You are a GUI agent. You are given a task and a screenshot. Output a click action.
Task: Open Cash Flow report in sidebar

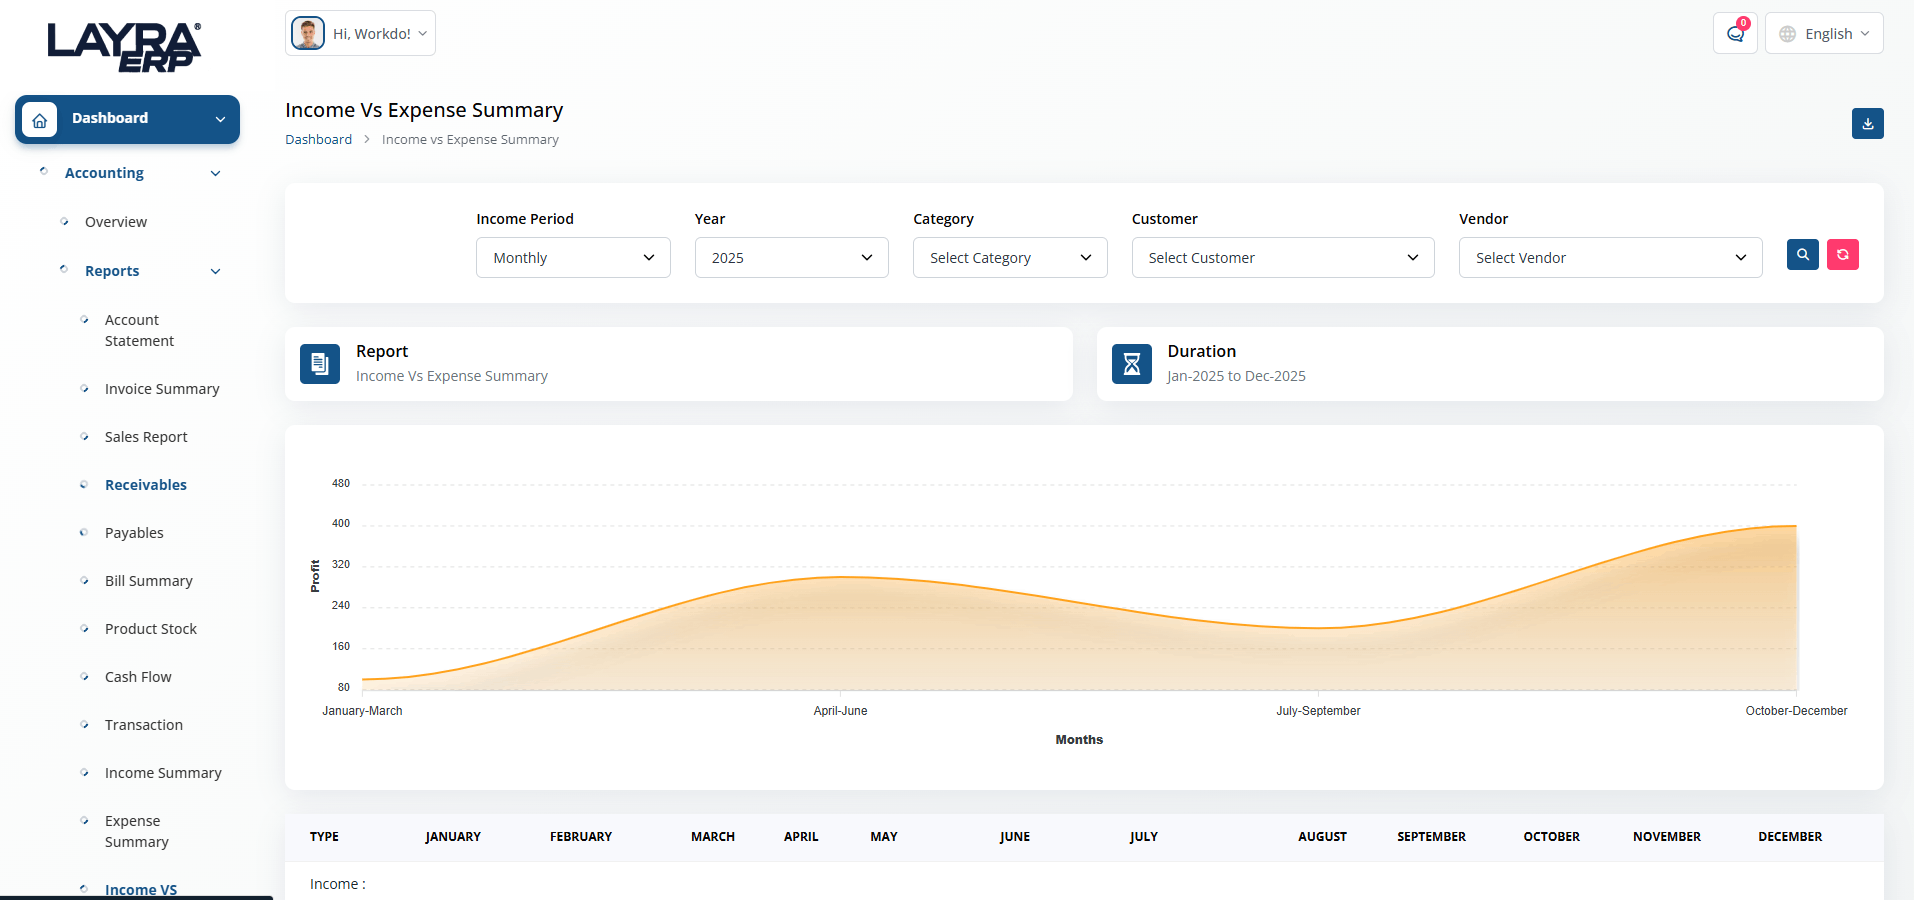coord(138,677)
